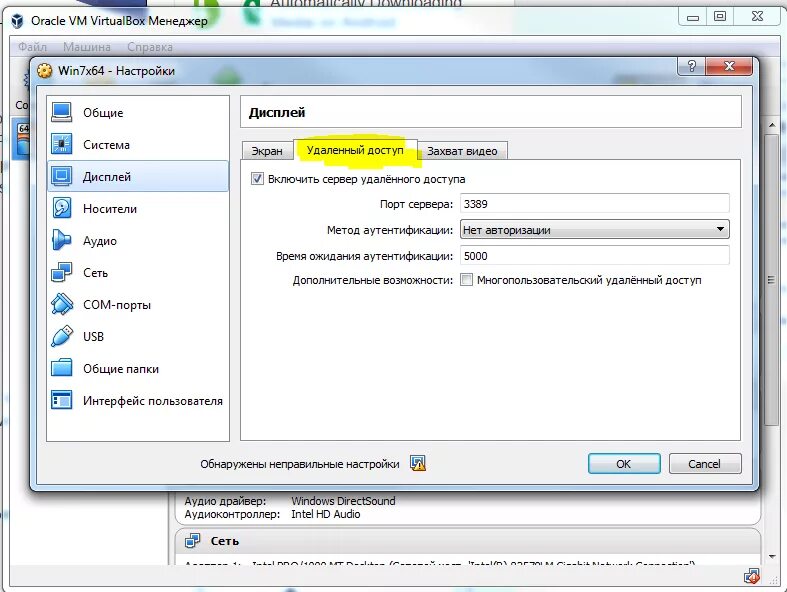Screen dimensions: 787x592
Task: Open the Справка menu
Action: point(150,47)
